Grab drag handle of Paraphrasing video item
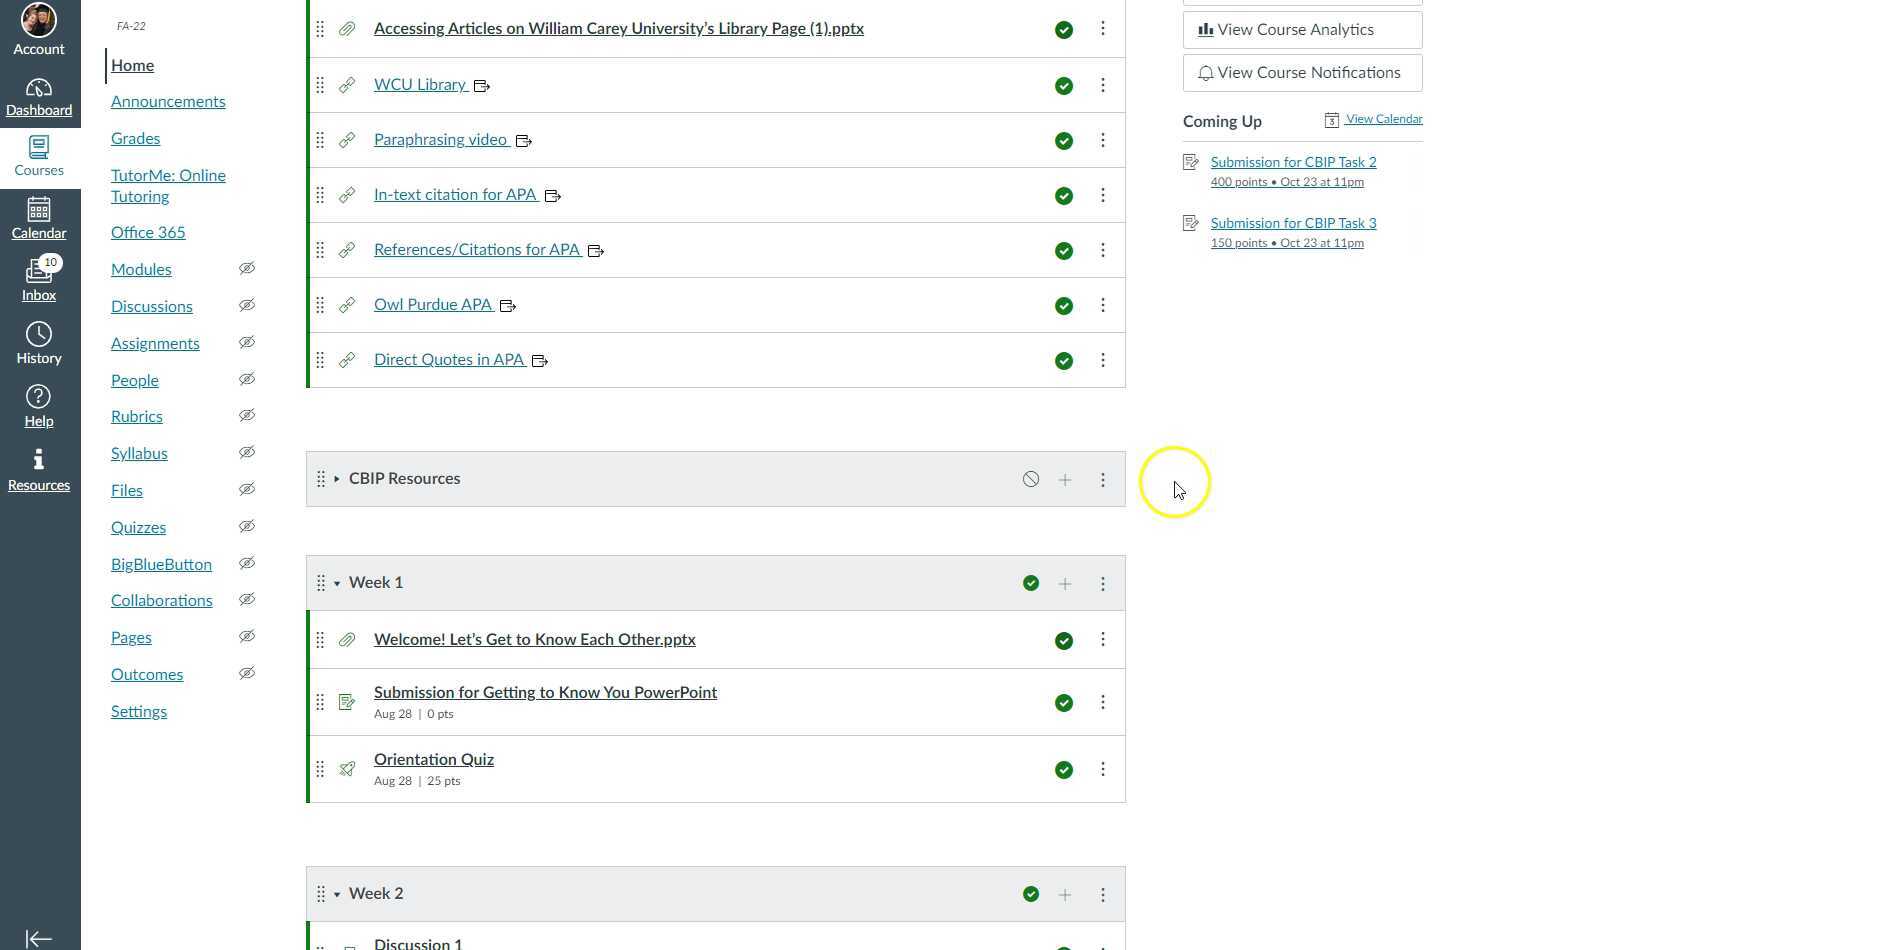The image size is (1892, 950). 320,141
